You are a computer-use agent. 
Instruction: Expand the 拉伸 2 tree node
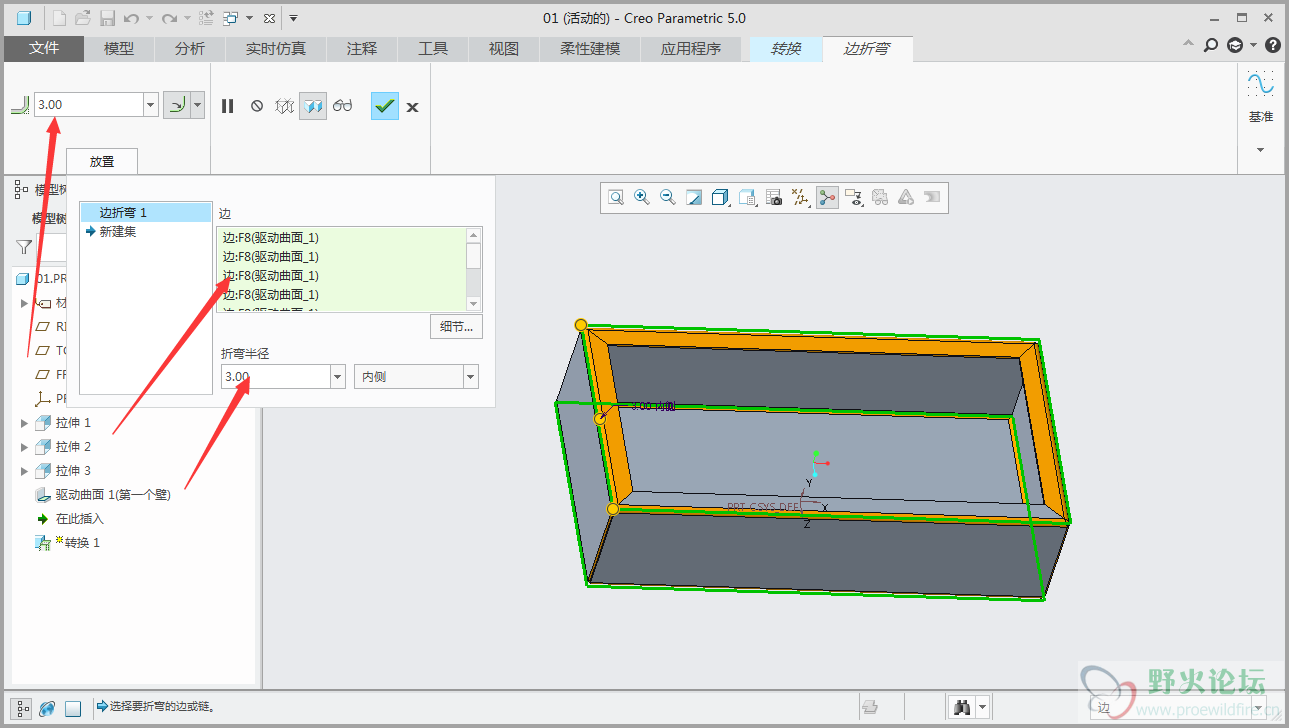[25, 447]
